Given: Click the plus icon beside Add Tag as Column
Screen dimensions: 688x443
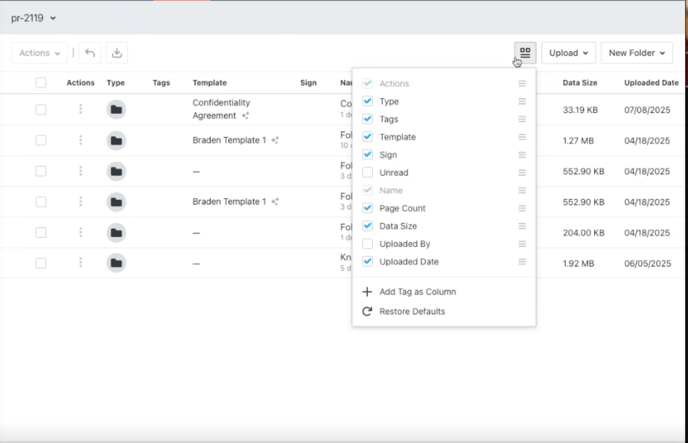Looking at the screenshot, I should point(367,292).
